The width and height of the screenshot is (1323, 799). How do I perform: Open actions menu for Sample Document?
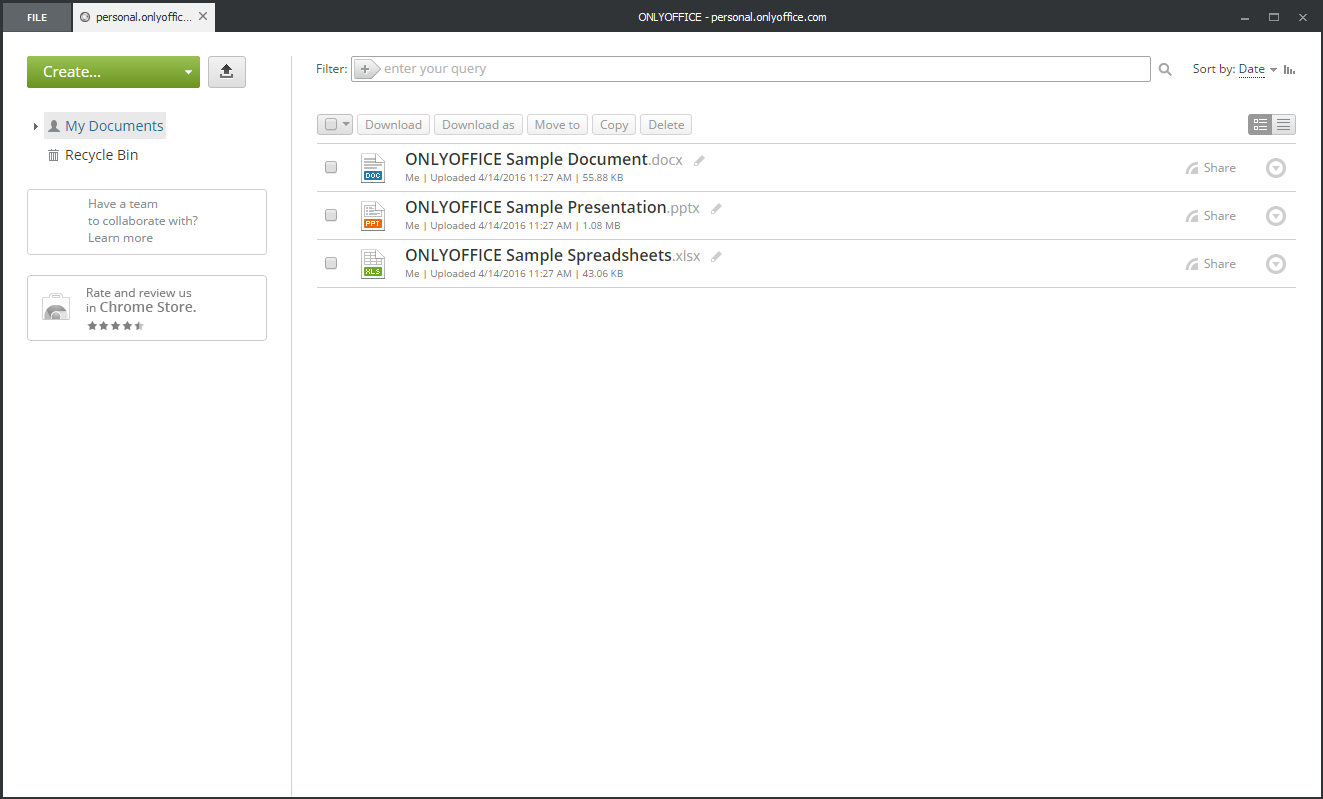1275,168
